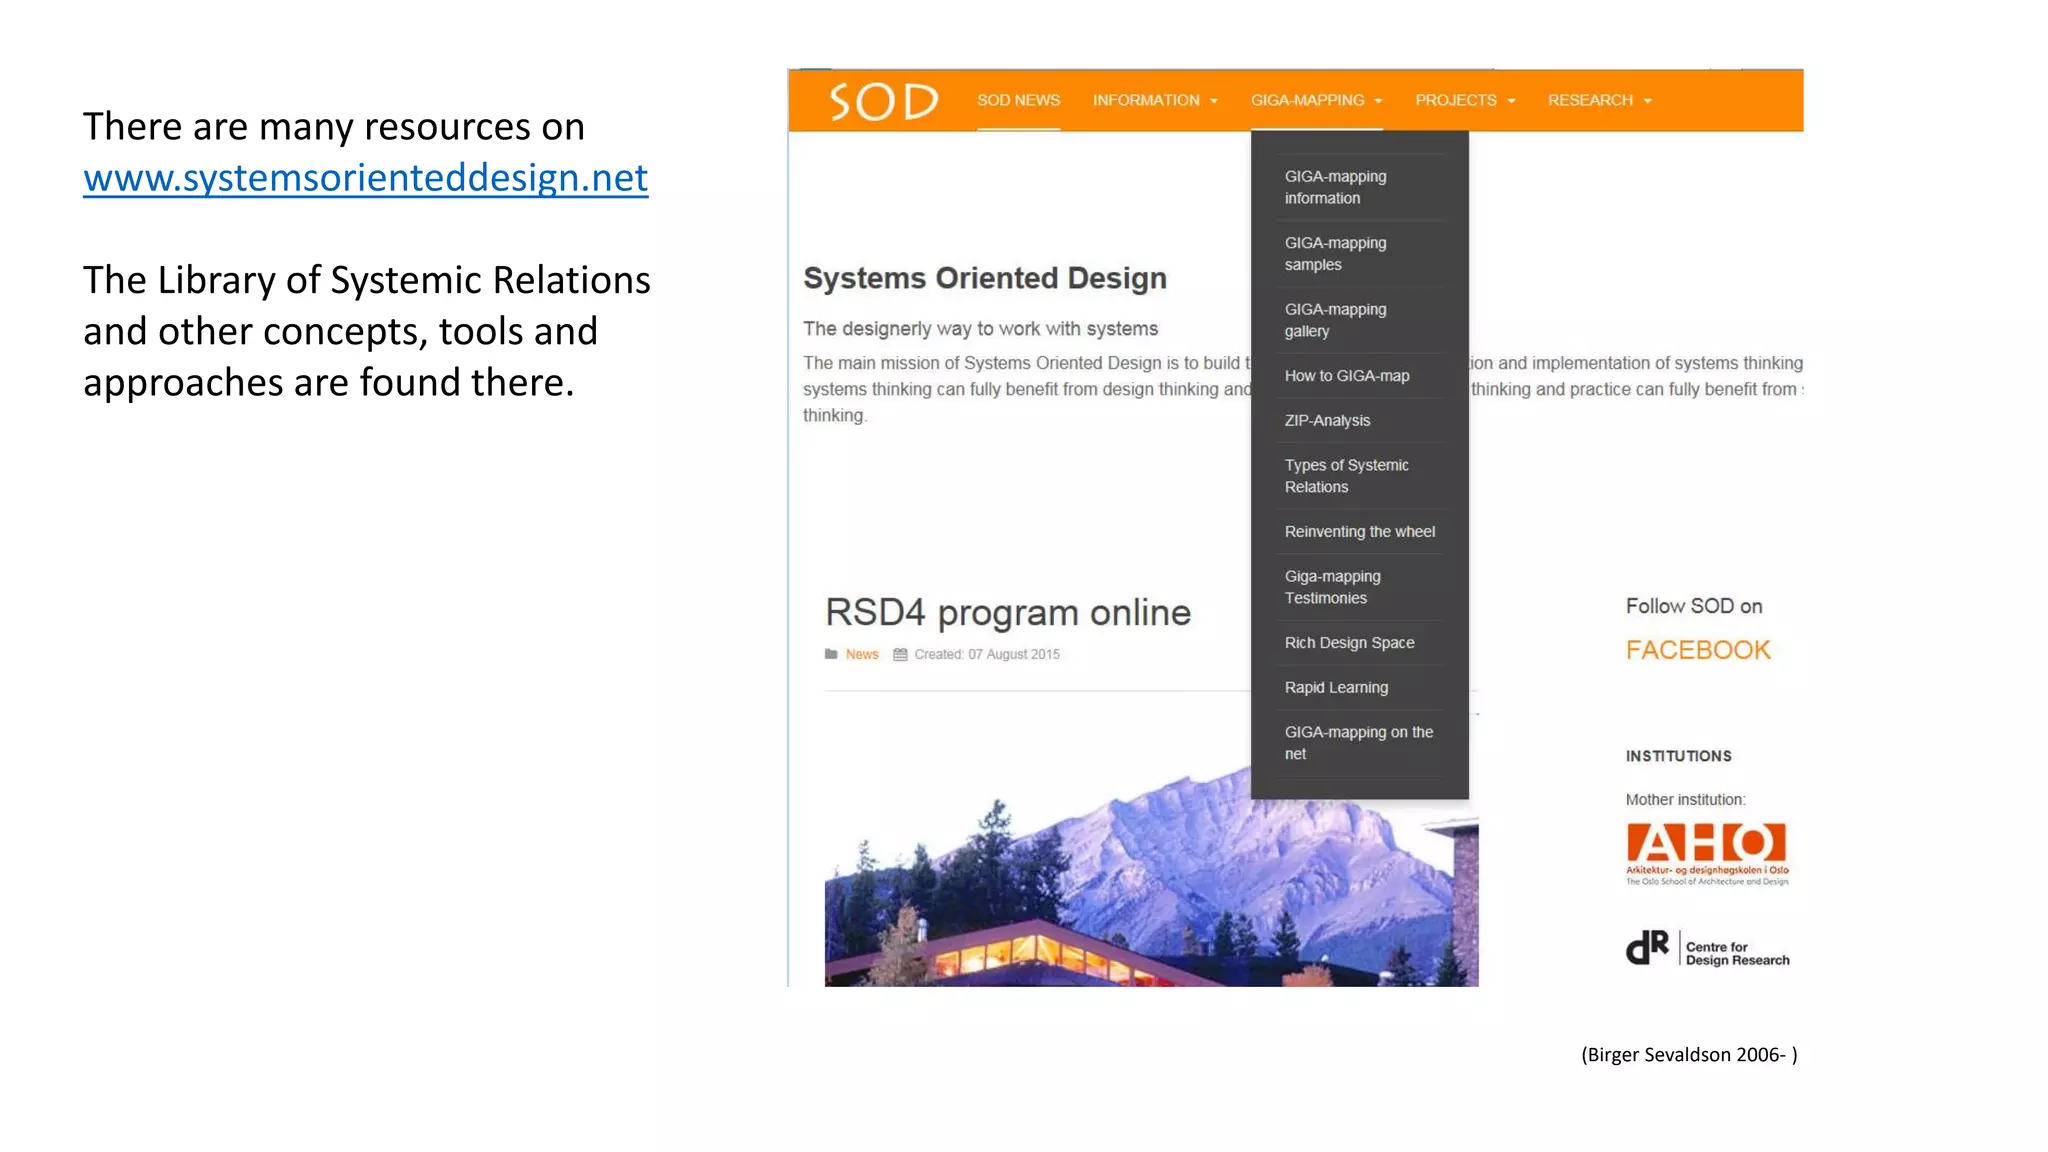Select GIGA-mapping samples entry
Viewport: 2048px width, 1152px height.
pos(1335,254)
